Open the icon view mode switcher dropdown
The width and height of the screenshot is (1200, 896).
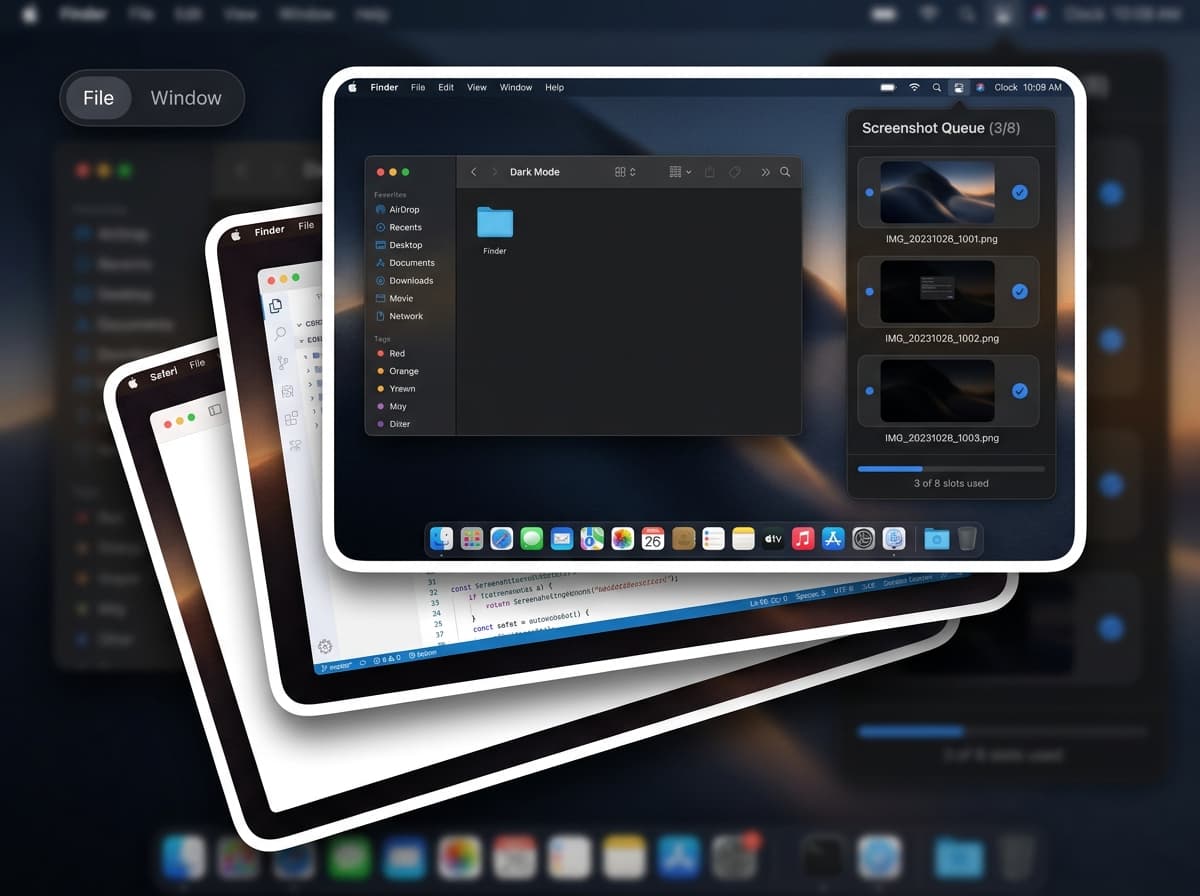point(625,172)
